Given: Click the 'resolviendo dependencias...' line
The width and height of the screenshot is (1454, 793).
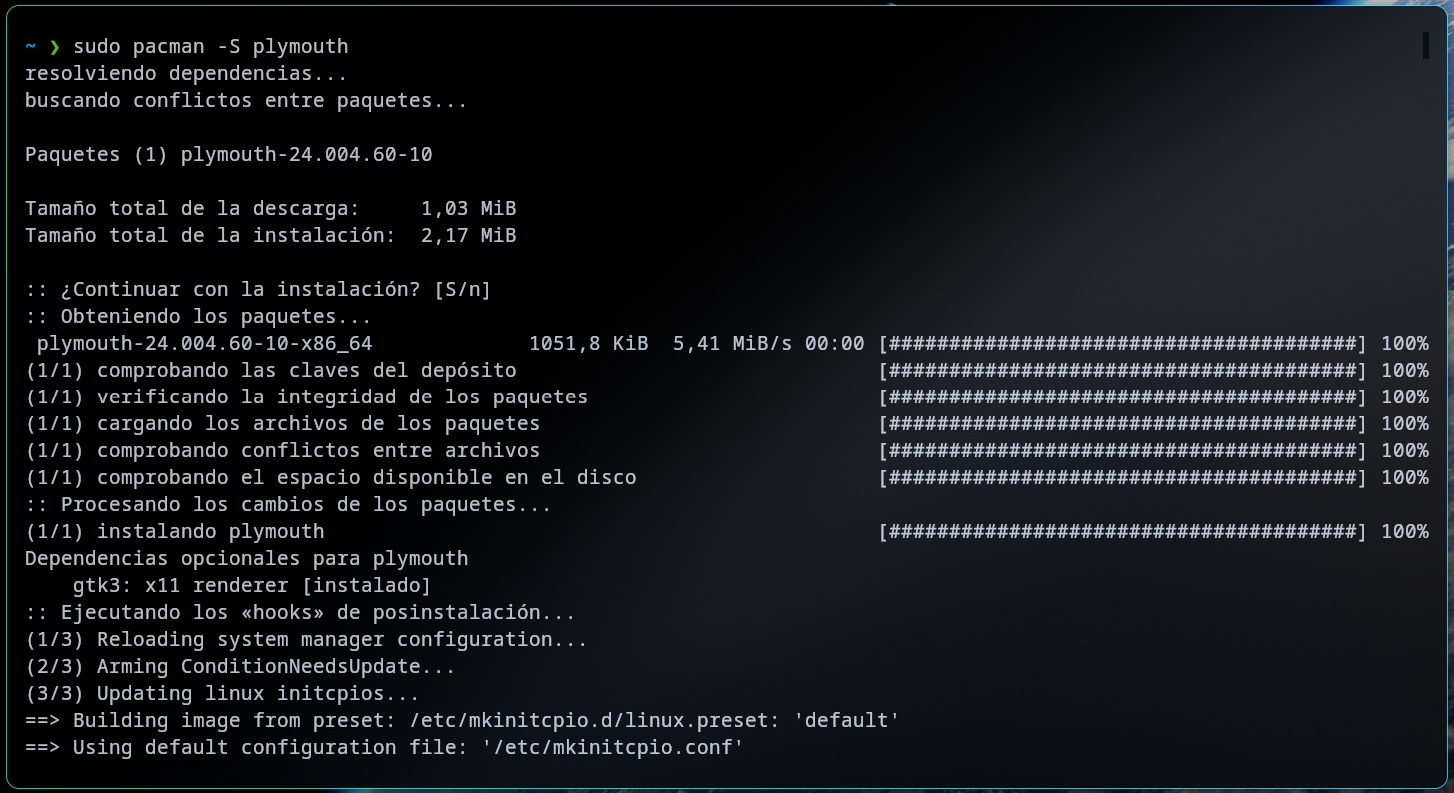Looking at the screenshot, I should tap(186, 73).
